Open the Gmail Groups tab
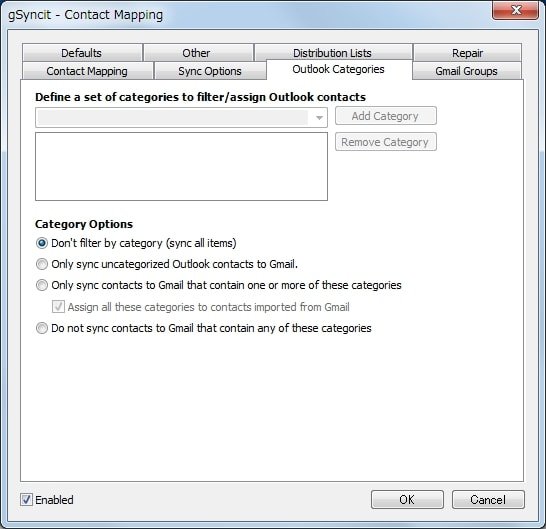This screenshot has width=546, height=529. pos(467,71)
